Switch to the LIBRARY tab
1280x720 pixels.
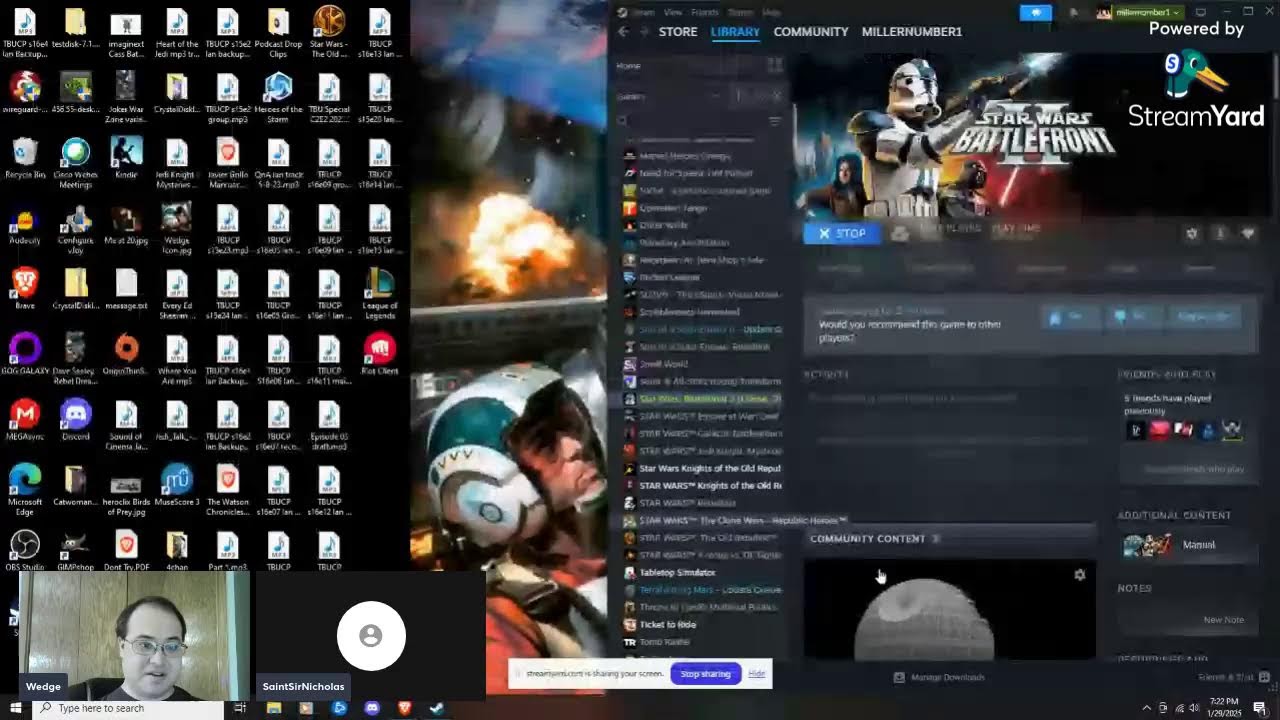(x=735, y=32)
